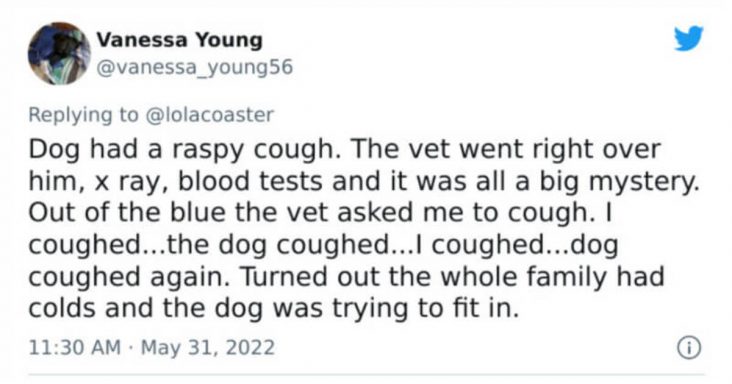Click the phrase 'big mystery' in tweet
Viewport: 732px width, 384px height.
(619, 182)
